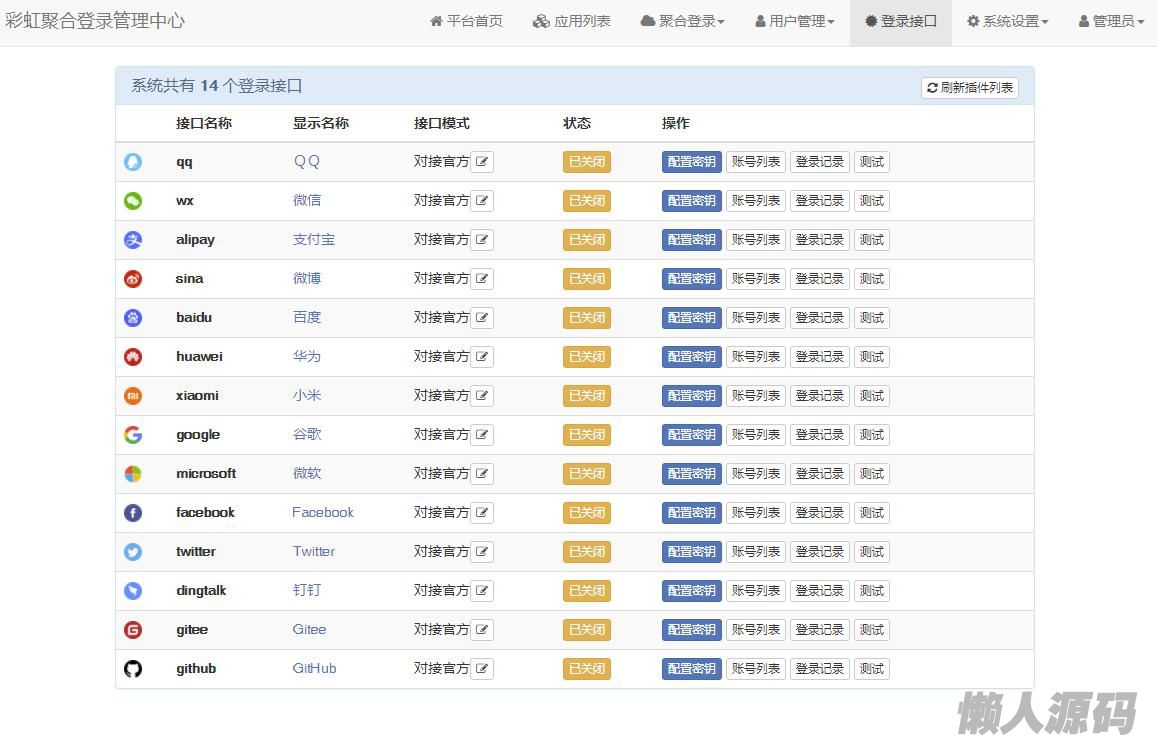Click 测试 button for twitter interface
The height and width of the screenshot is (748, 1157).
pos(871,552)
